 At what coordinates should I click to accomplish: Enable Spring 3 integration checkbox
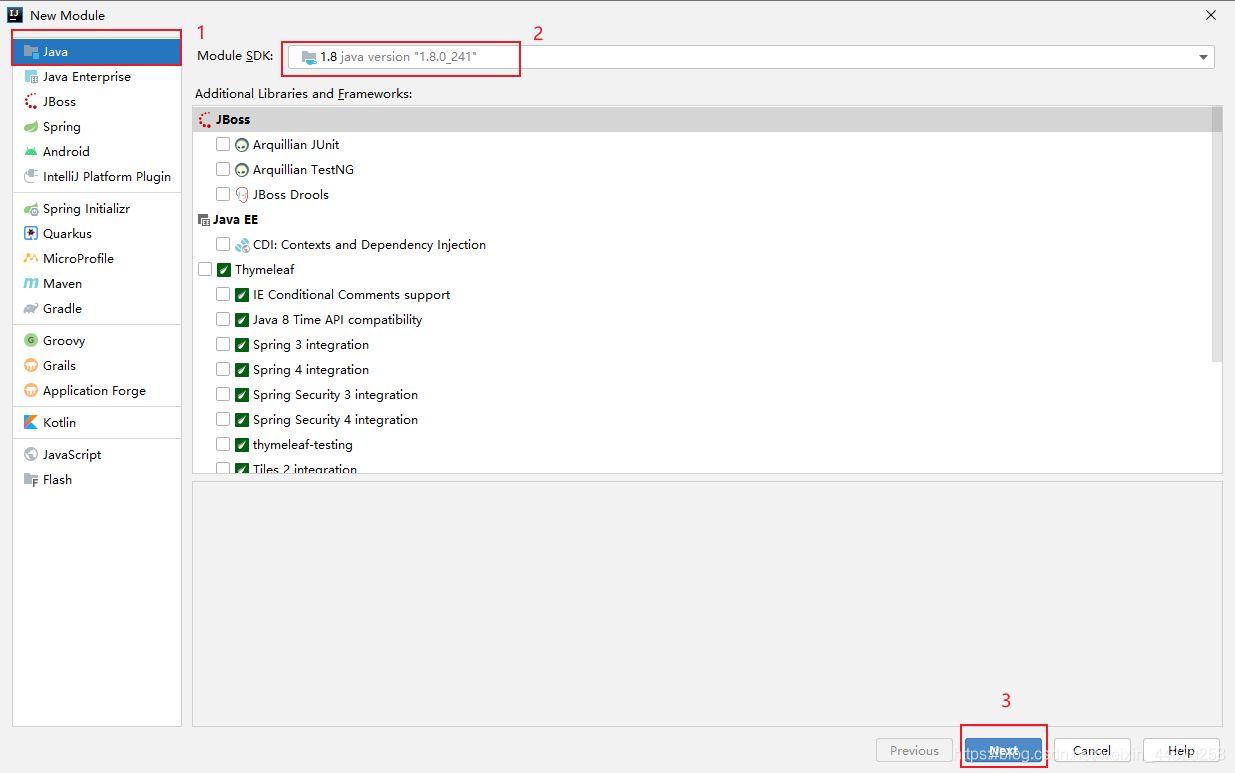[223, 344]
